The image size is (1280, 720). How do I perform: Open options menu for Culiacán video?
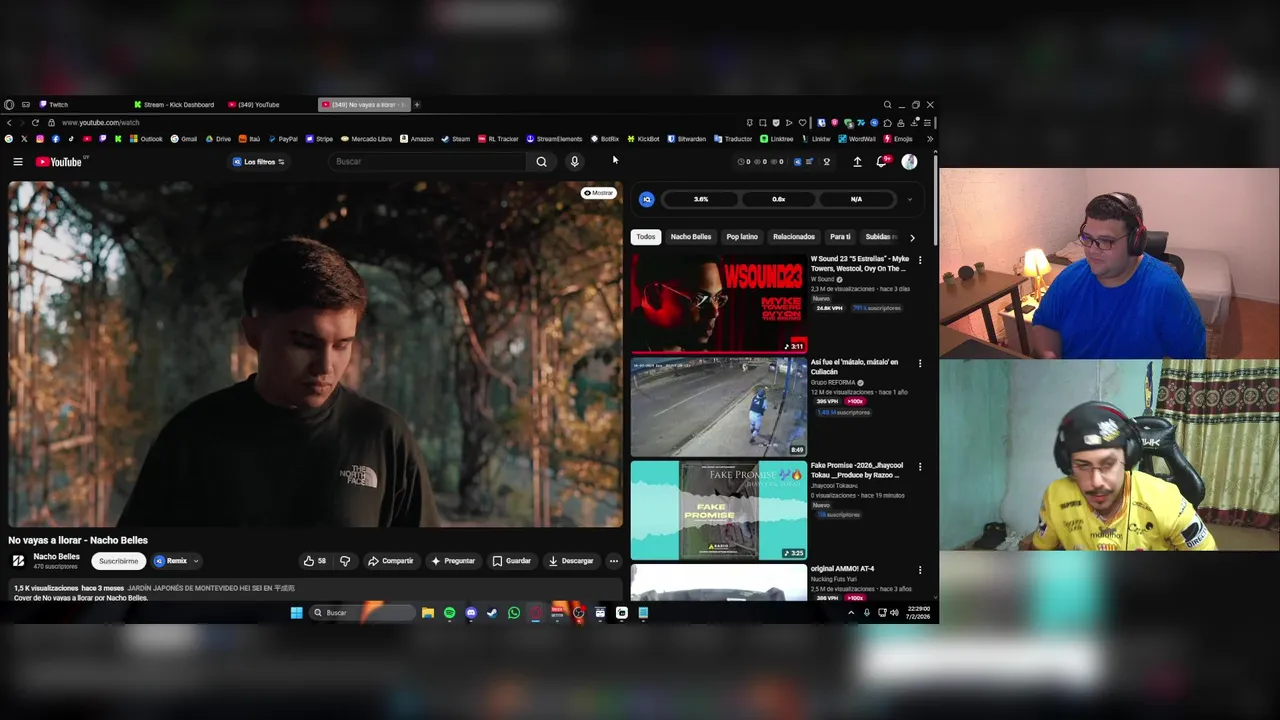(920, 363)
